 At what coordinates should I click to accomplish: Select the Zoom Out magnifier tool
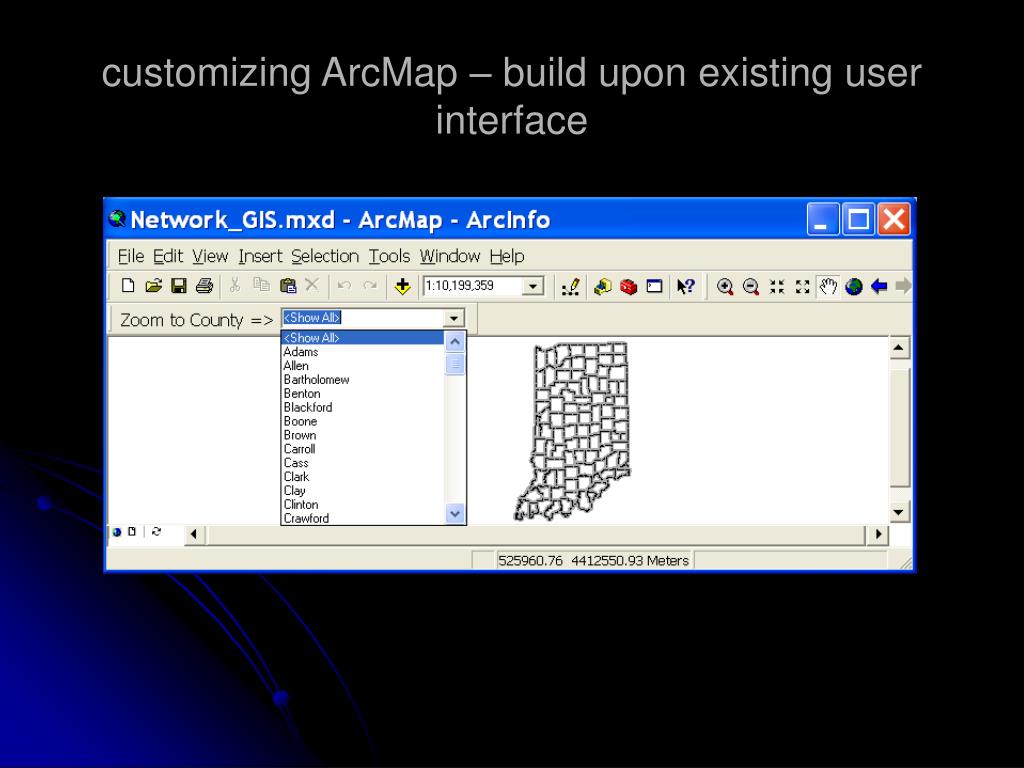[751, 287]
